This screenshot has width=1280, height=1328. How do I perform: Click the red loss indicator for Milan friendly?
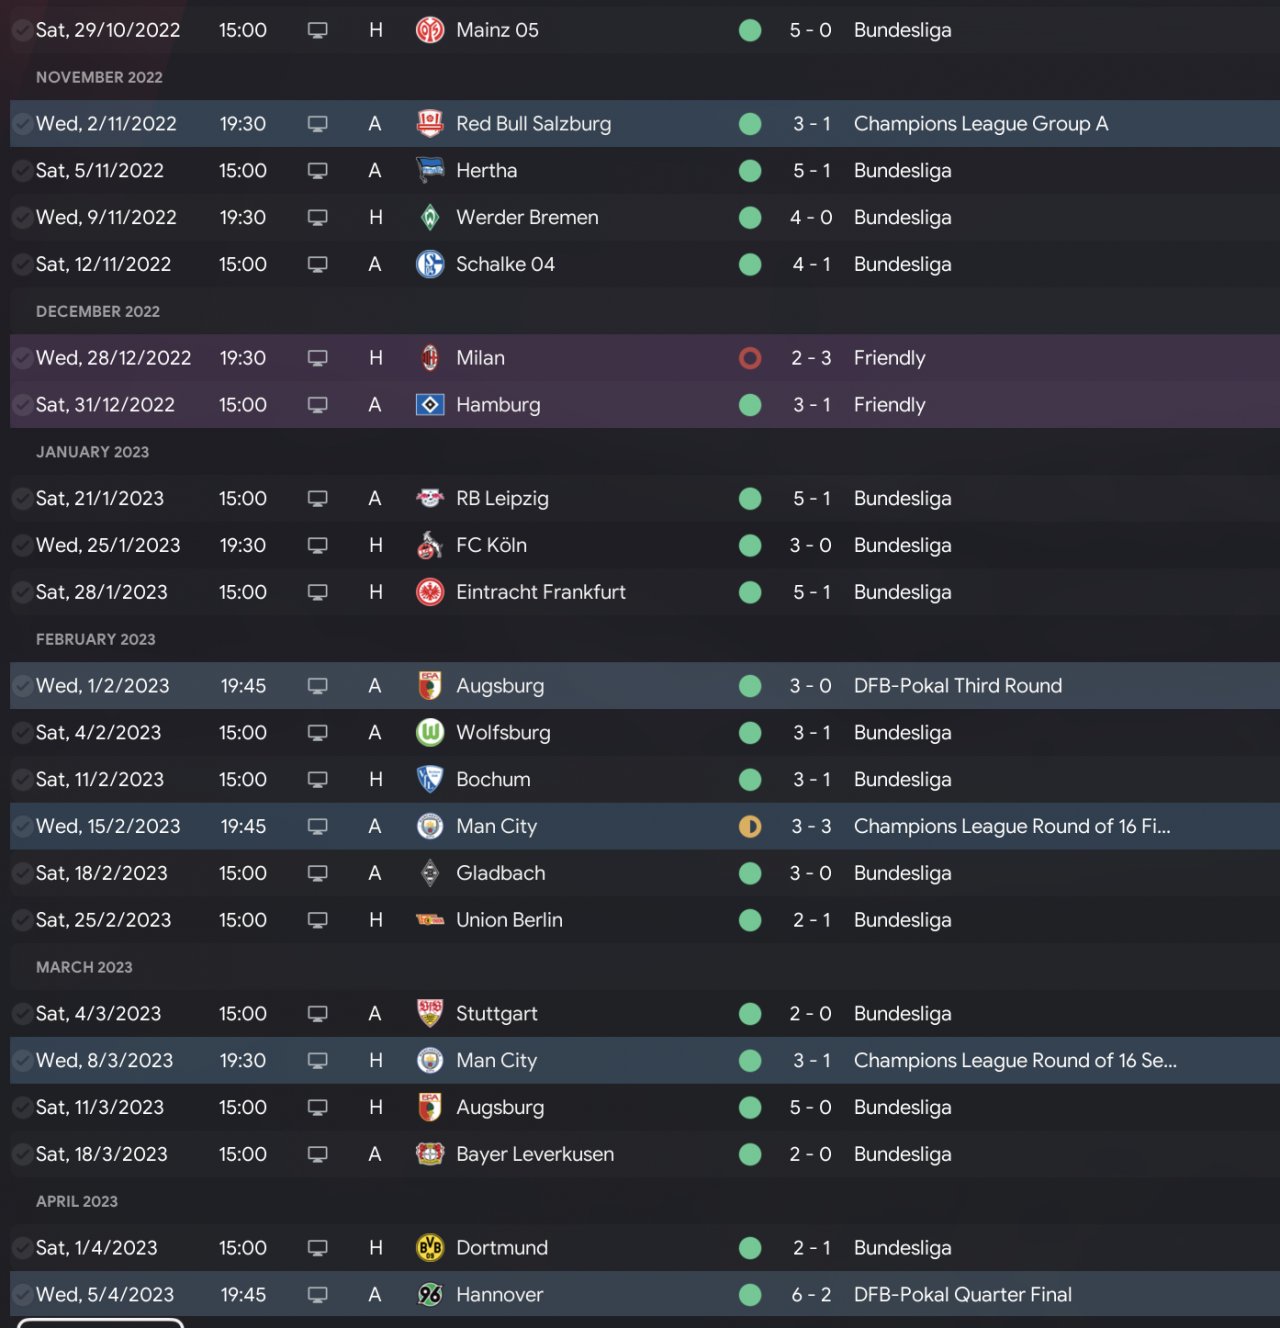click(x=750, y=358)
